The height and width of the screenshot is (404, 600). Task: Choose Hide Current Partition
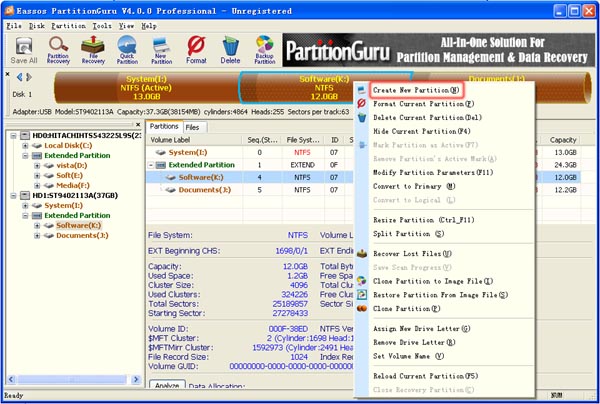pos(422,131)
